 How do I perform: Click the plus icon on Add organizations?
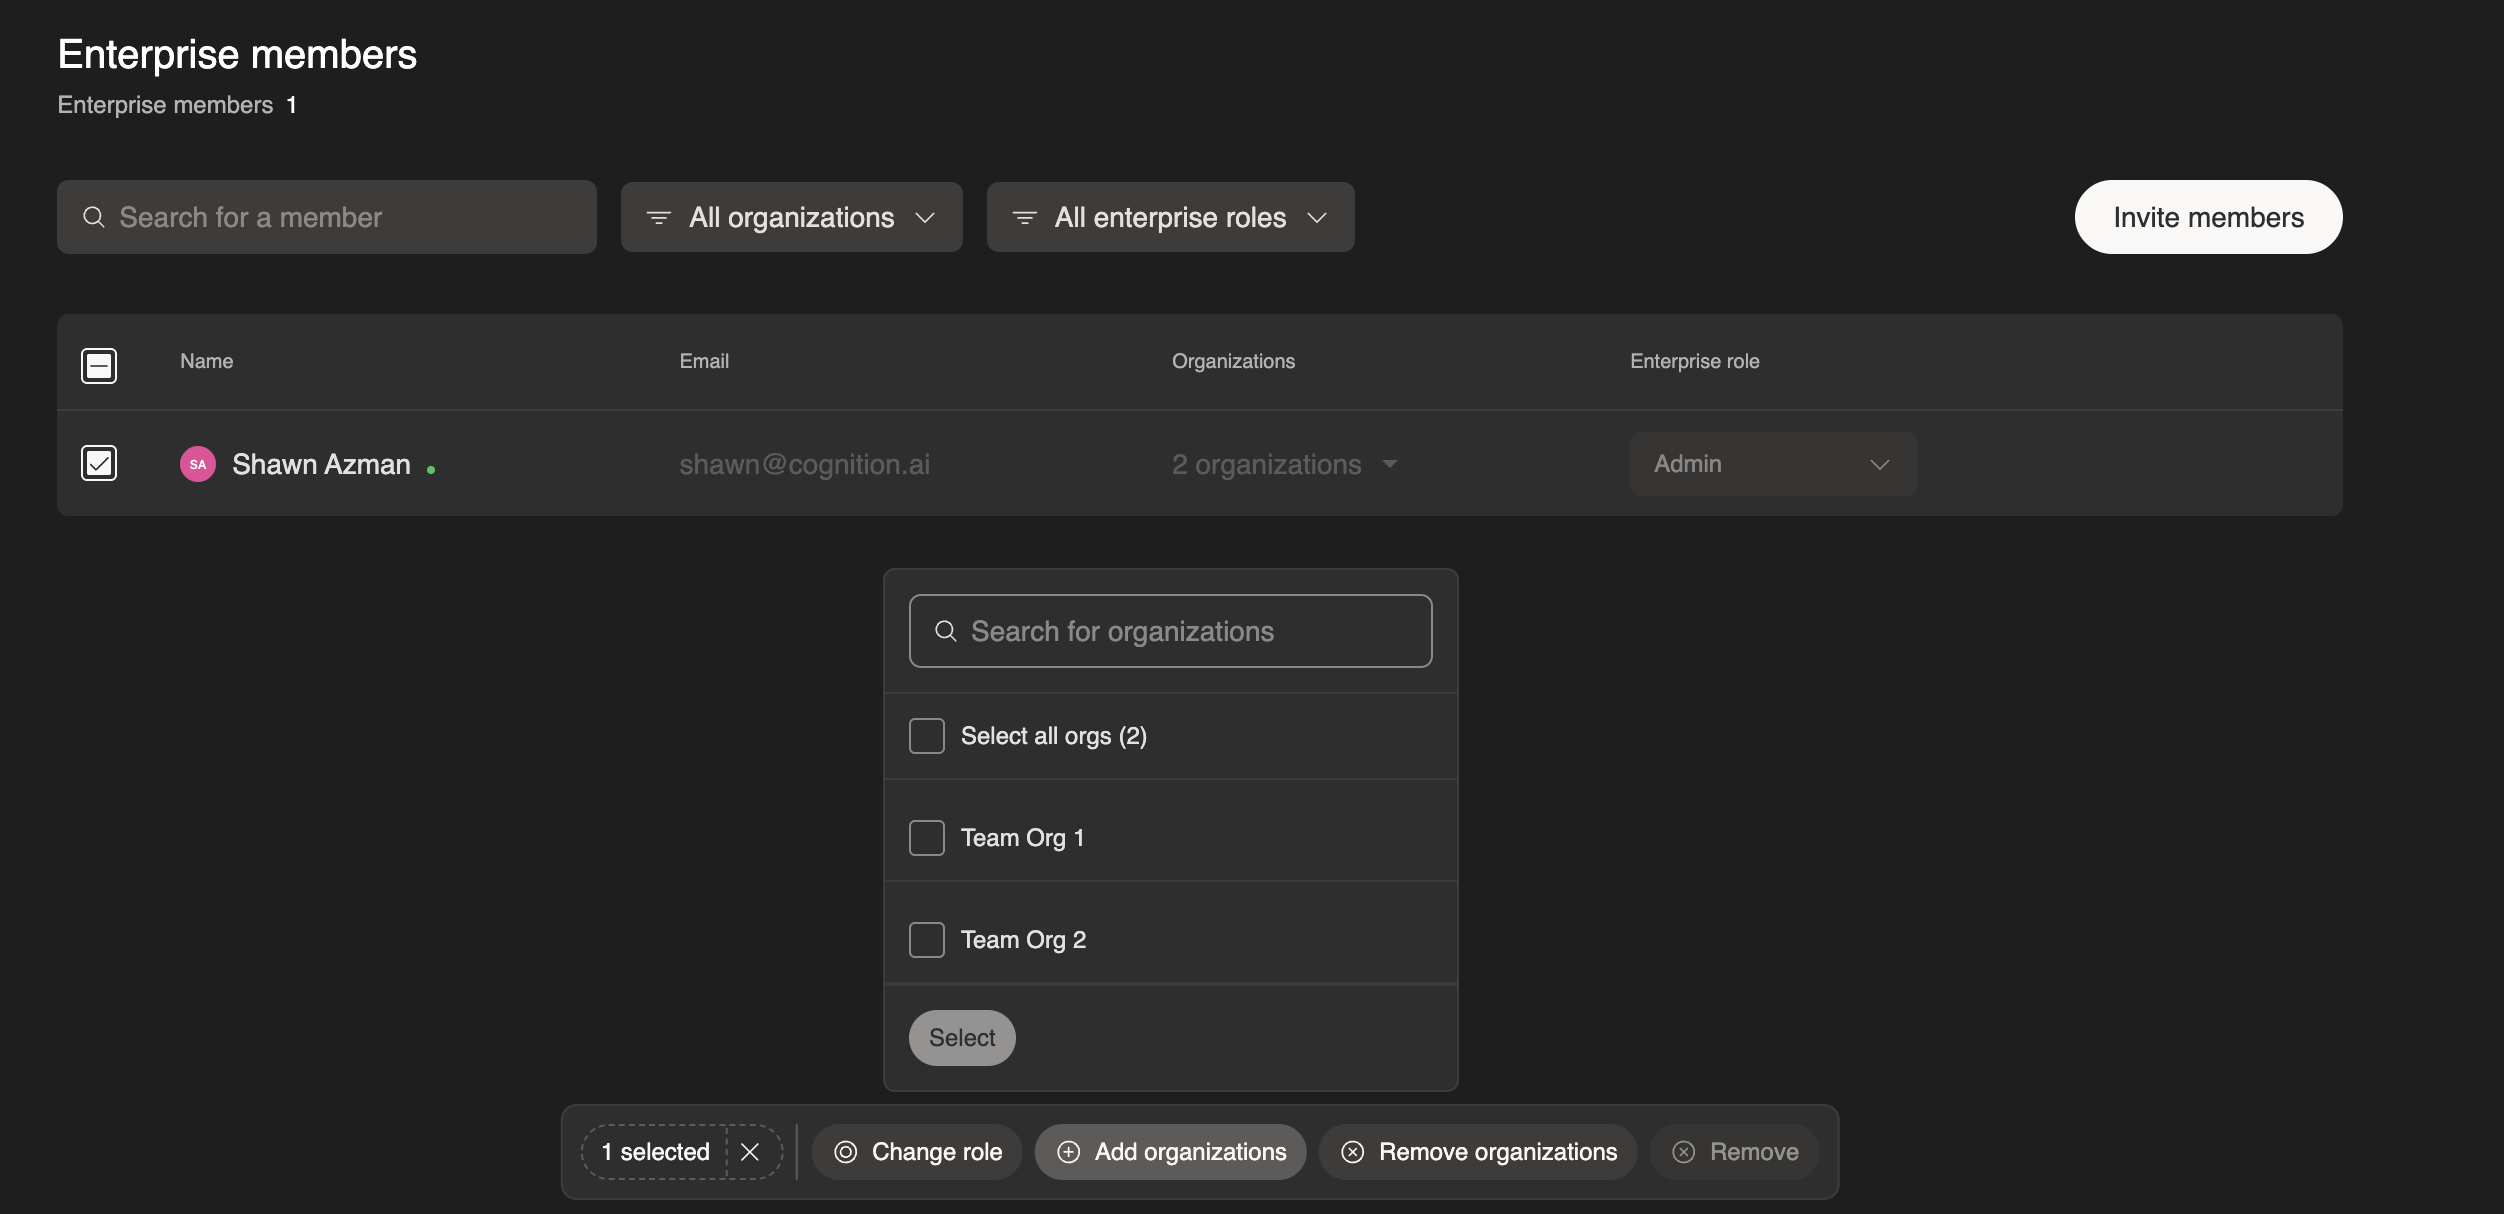(x=1068, y=1152)
